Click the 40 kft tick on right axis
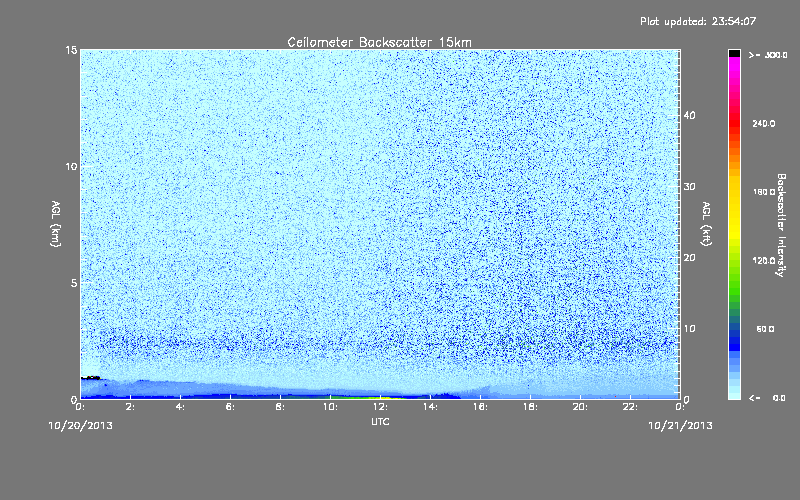800x500 pixels. 689,115
